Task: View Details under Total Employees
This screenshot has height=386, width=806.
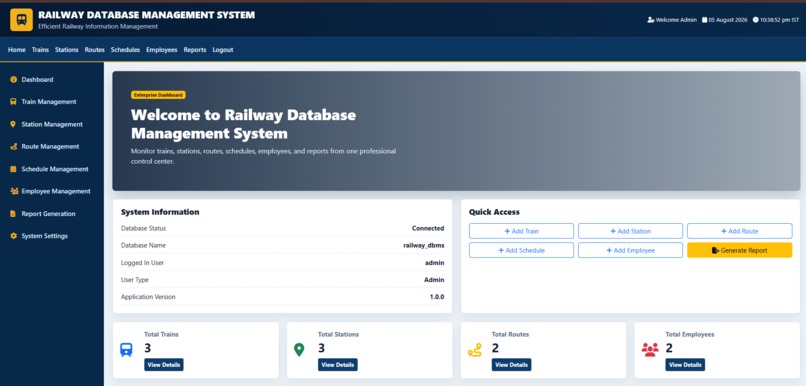Action: 685,365
